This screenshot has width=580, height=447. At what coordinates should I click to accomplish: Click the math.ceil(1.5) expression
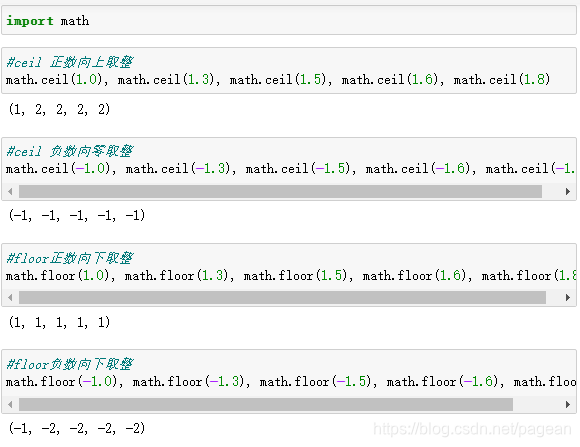tap(278, 80)
